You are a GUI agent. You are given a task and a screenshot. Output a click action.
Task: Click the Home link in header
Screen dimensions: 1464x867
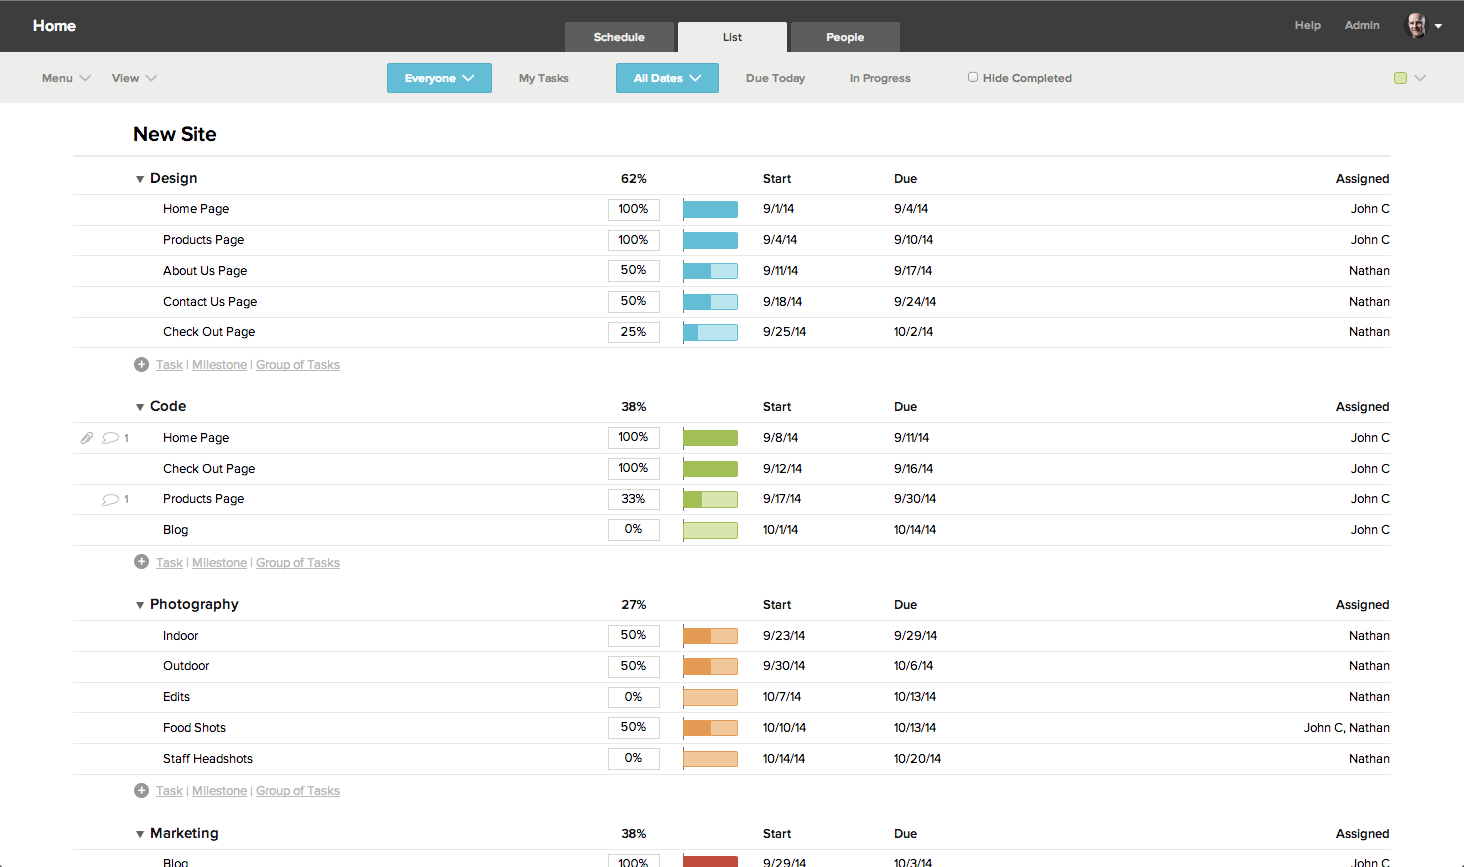[x=54, y=26]
